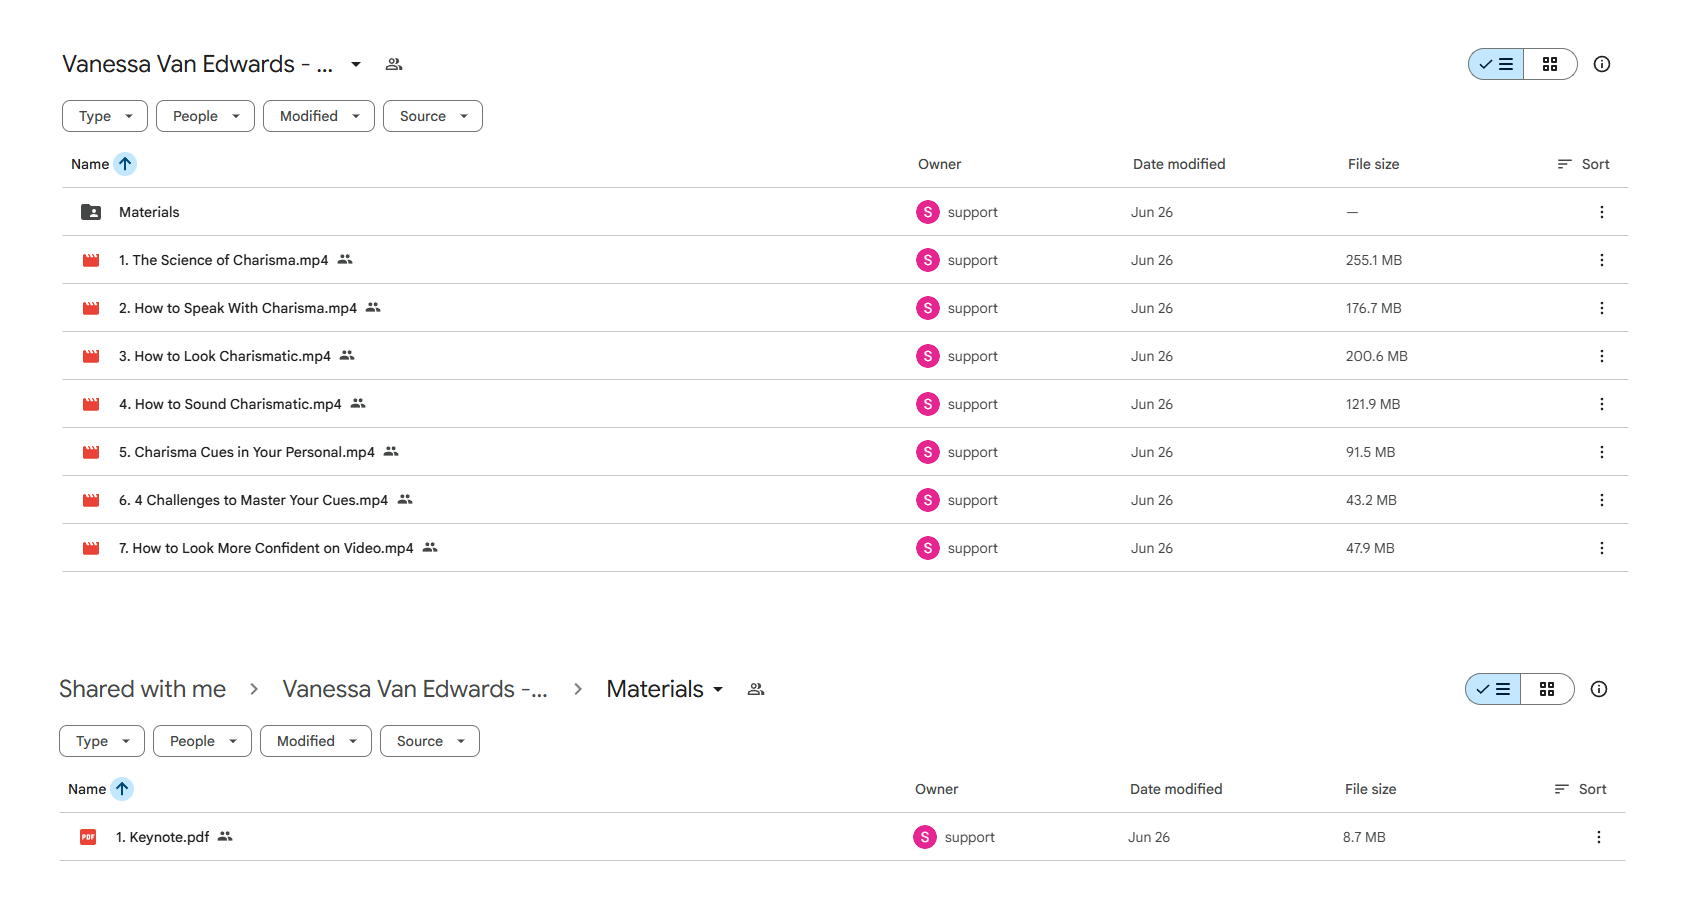Open Modified filter dropdown in Materials view
Screen dimensions: 1696x912
click(316, 741)
